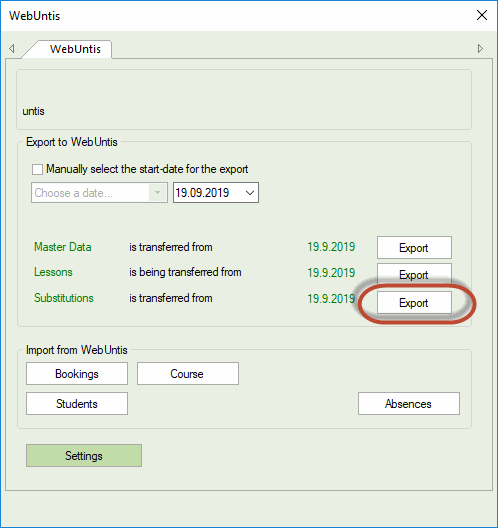The image size is (498, 528).
Task: Export the Substitutions
Action: 414,303
